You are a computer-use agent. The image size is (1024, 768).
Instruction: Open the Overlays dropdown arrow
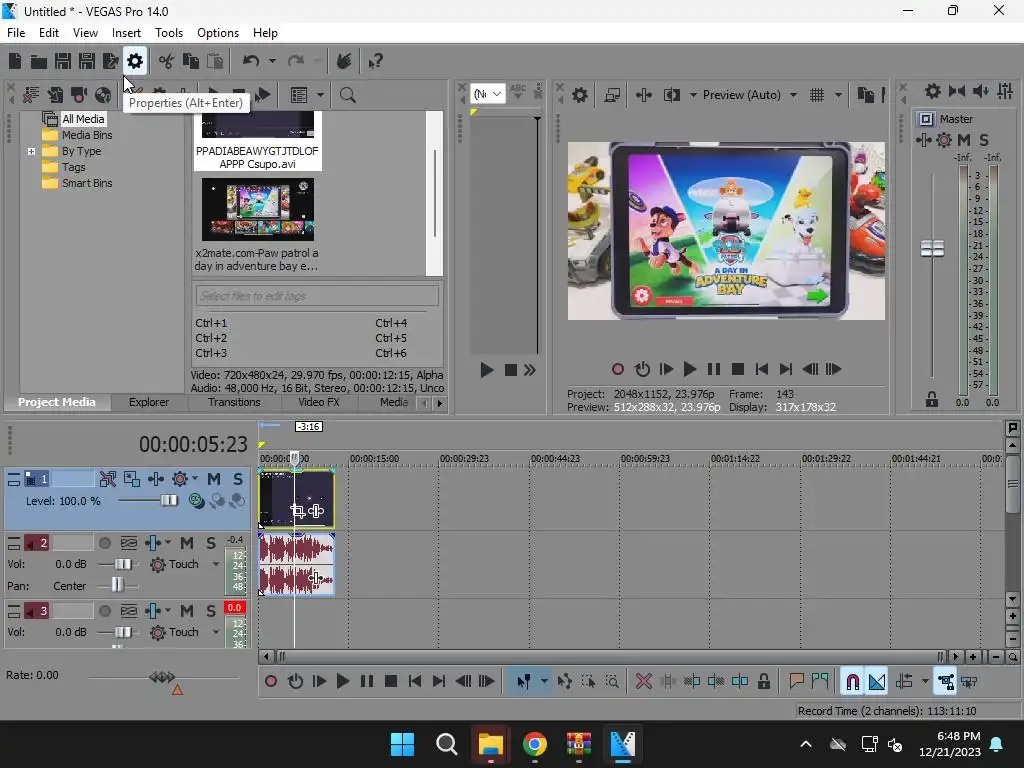[838, 95]
